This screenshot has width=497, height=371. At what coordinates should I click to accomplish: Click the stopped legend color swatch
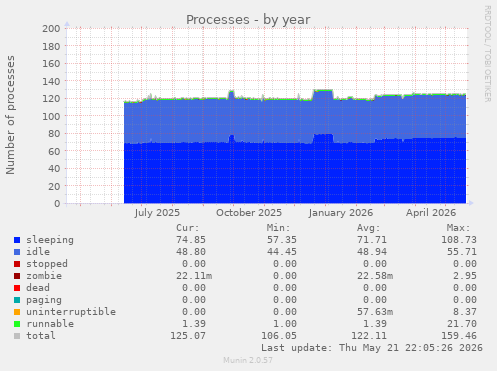point(17,264)
